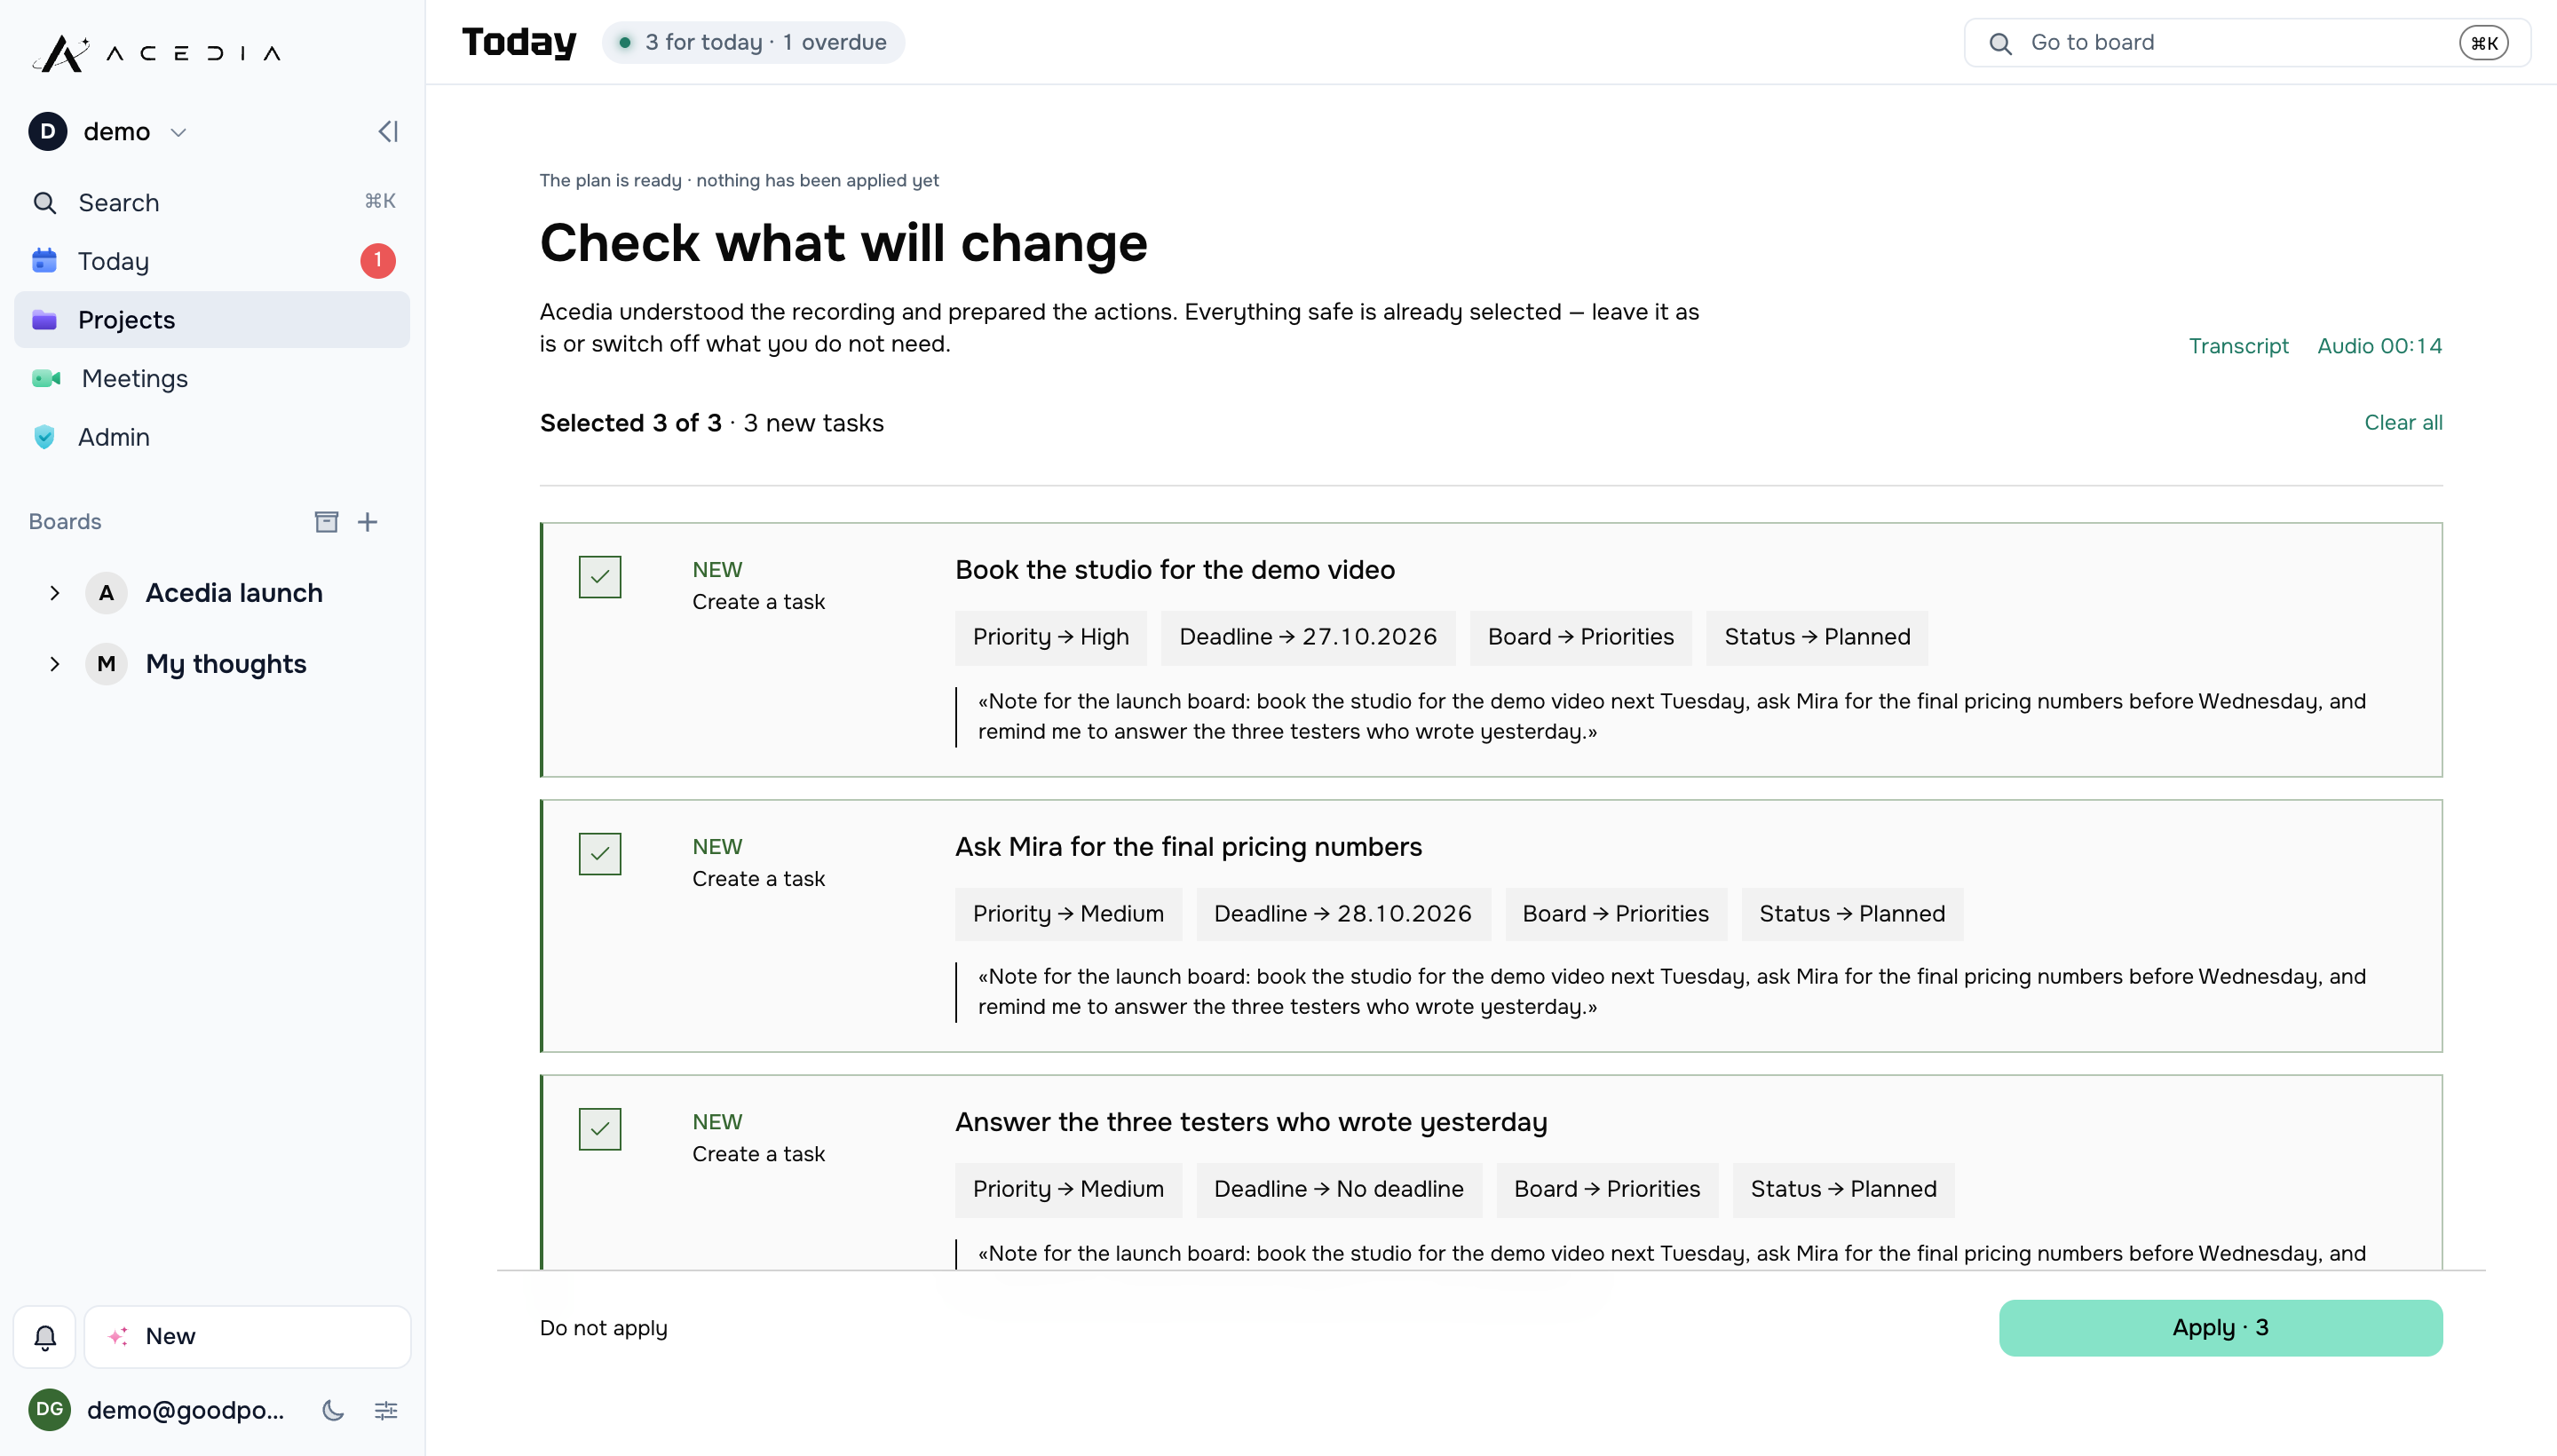This screenshot has width=2557, height=1456.
Task: Uncheck the Ask Mira pricing task
Action: 600,854
